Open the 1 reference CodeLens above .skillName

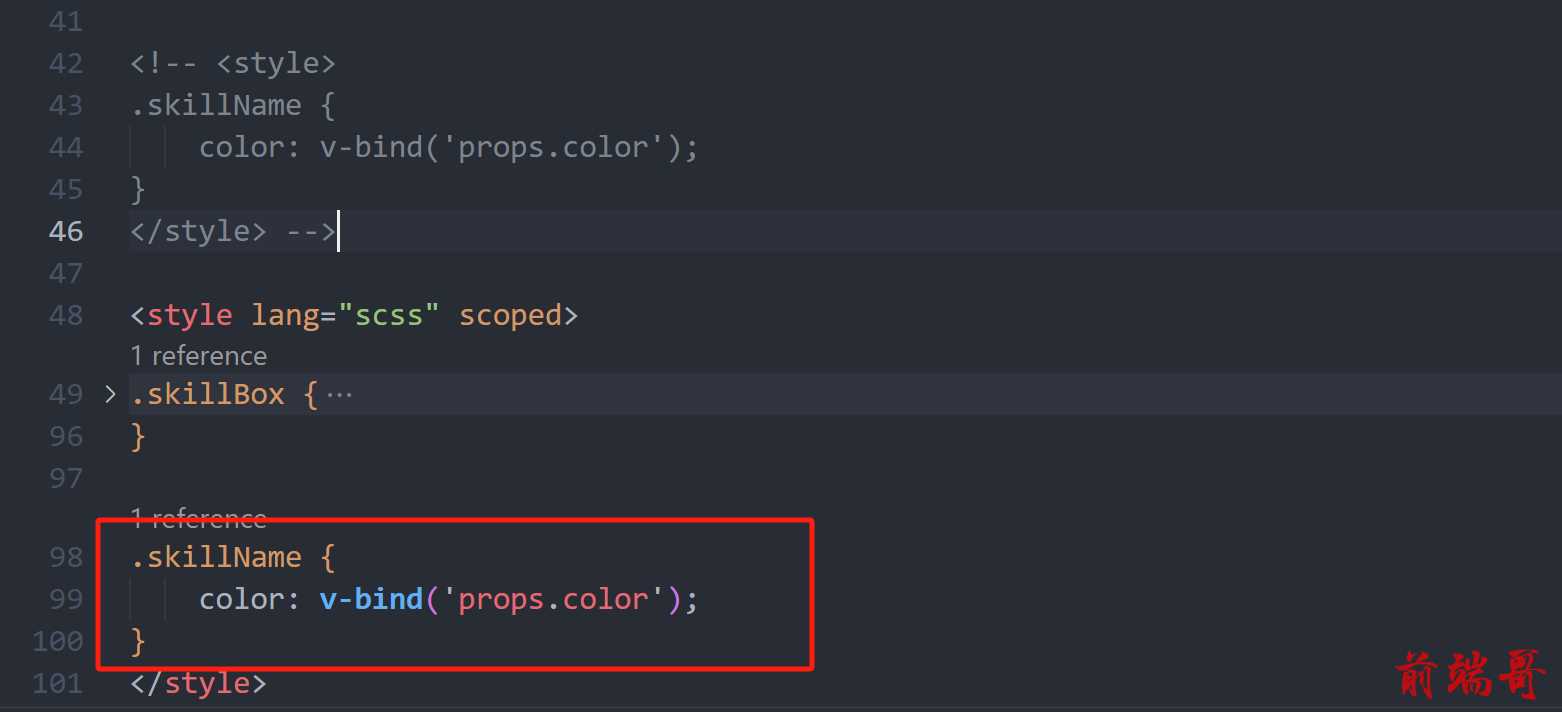click(199, 518)
